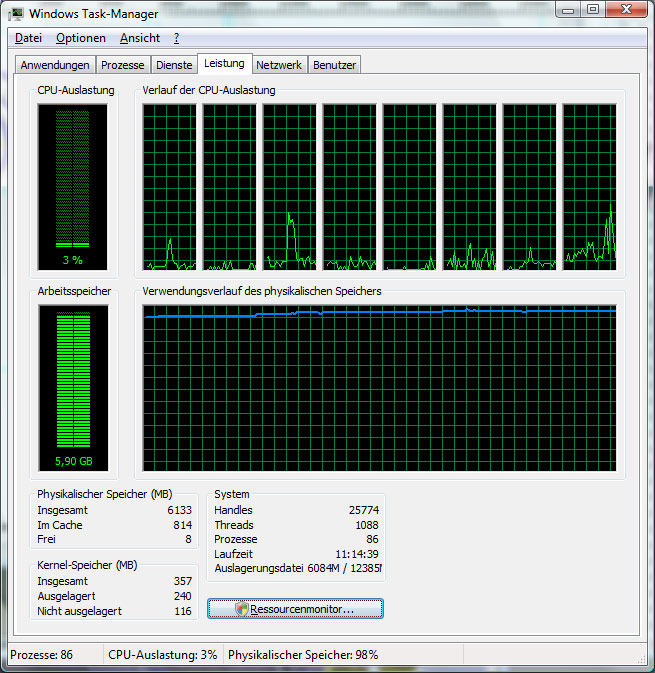Click status bar CPU-Auslastung: 3%
Image resolution: width=655 pixels, height=673 pixels.
coord(163,655)
